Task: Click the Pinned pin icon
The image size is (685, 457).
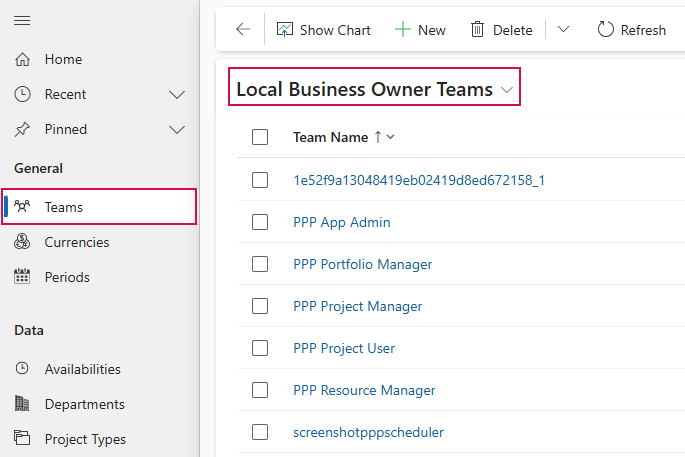Action: pyautogui.click(x=22, y=129)
